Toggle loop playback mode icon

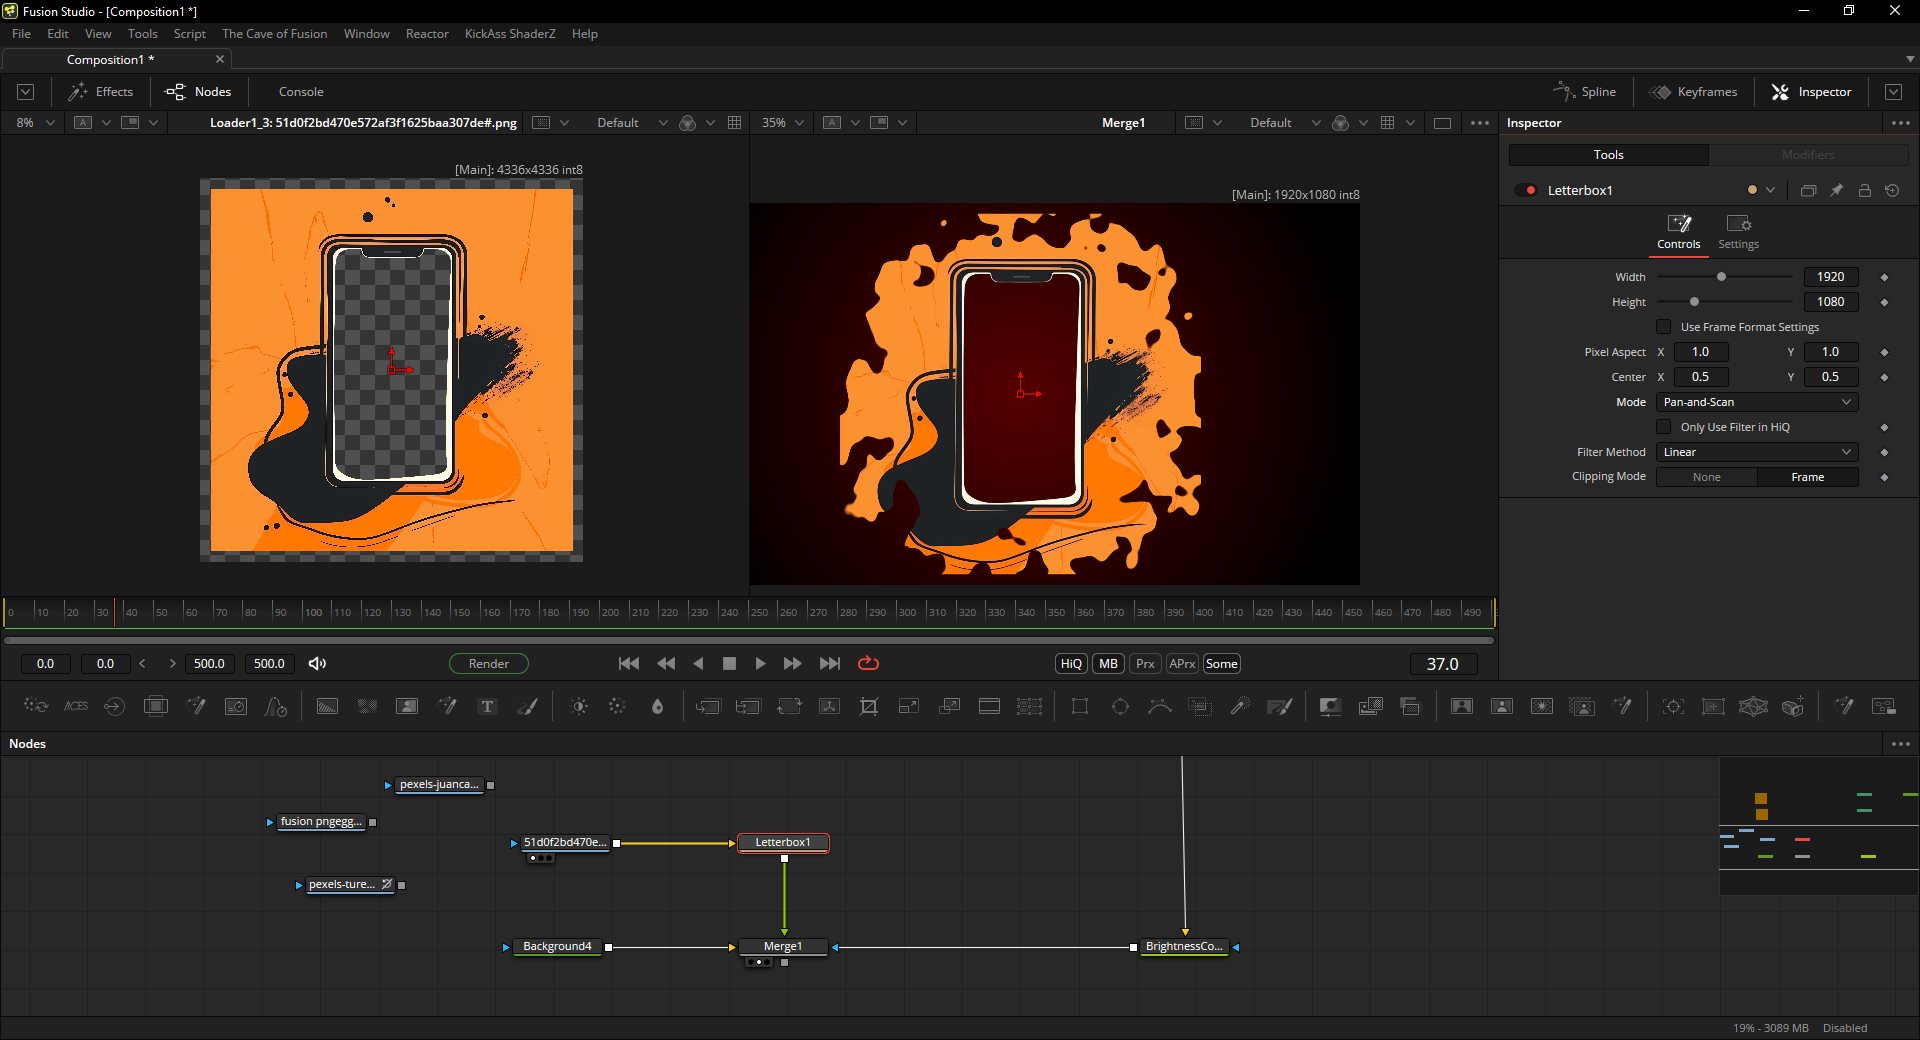click(868, 663)
